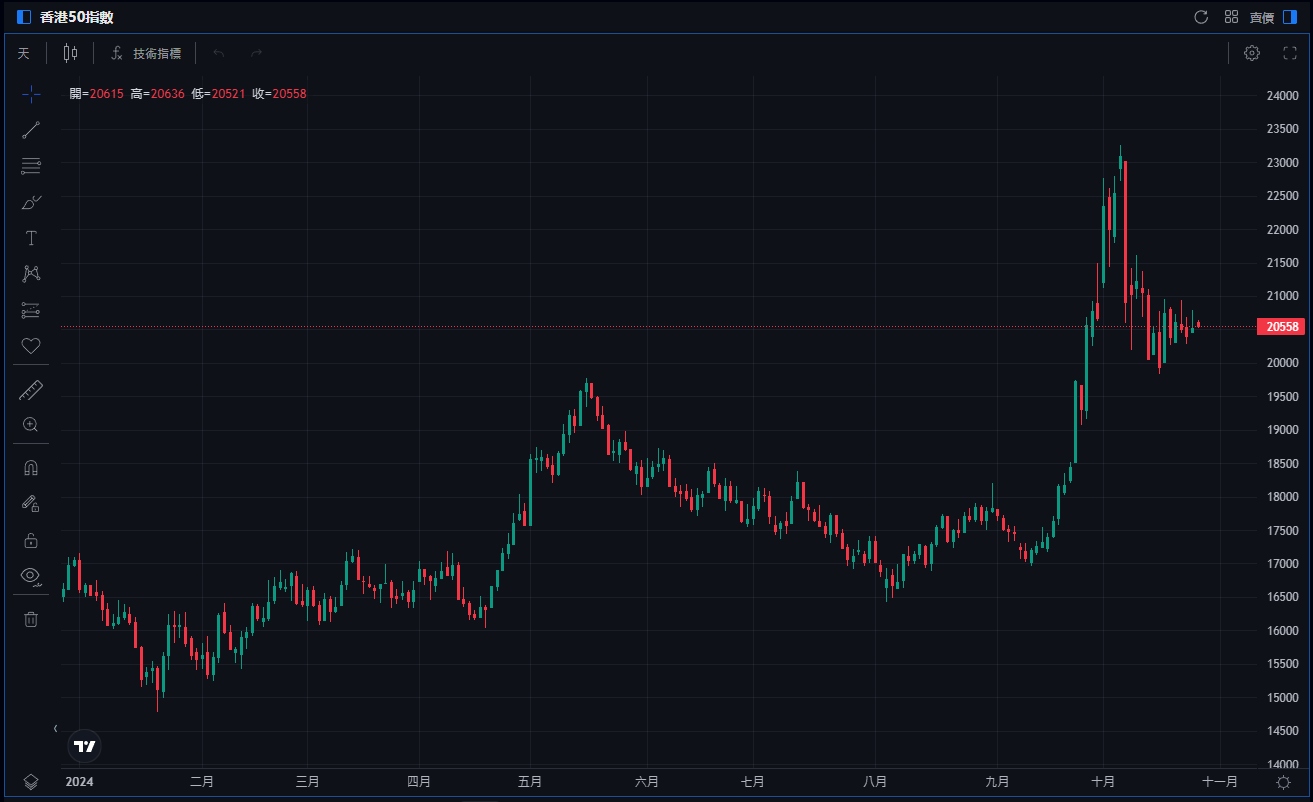Screen dimensions: 1313x802
Task: Toggle stay-in-drawing-mode pencil lock
Action: tap(31, 504)
